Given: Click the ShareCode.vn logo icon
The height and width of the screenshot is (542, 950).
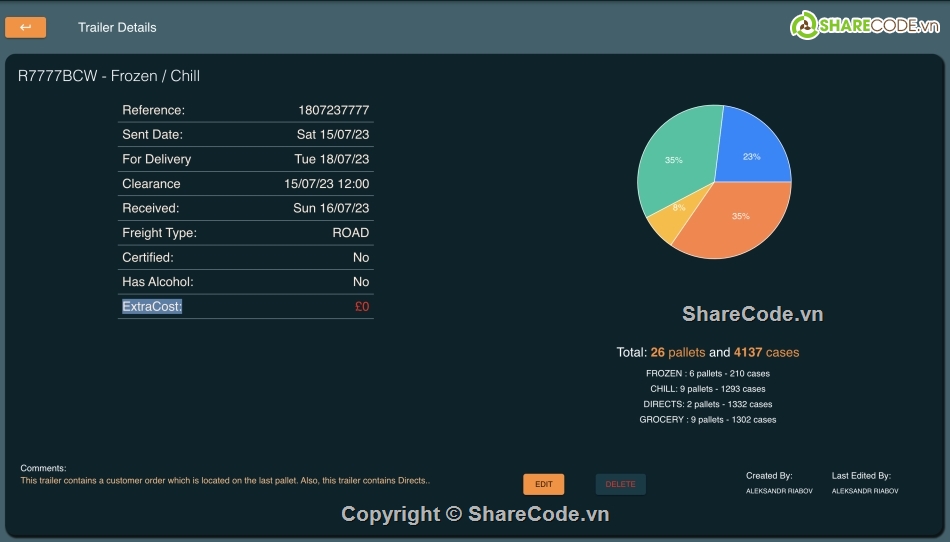Looking at the screenshot, I should point(805,26).
